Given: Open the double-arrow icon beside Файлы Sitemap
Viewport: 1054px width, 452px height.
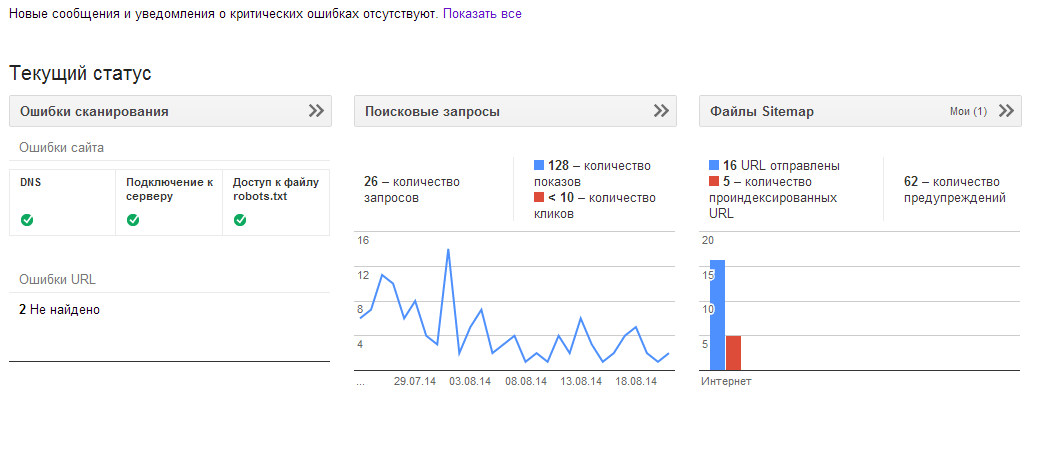Looking at the screenshot, I should 1006,111.
